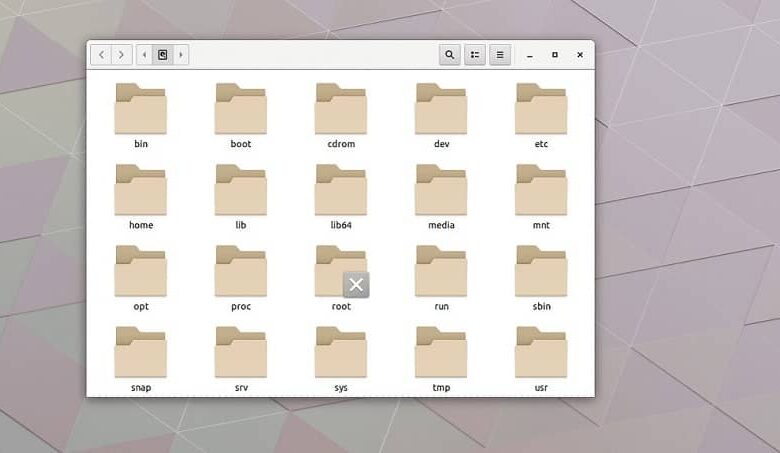
Task: Select the usr folder icon
Action: point(541,352)
